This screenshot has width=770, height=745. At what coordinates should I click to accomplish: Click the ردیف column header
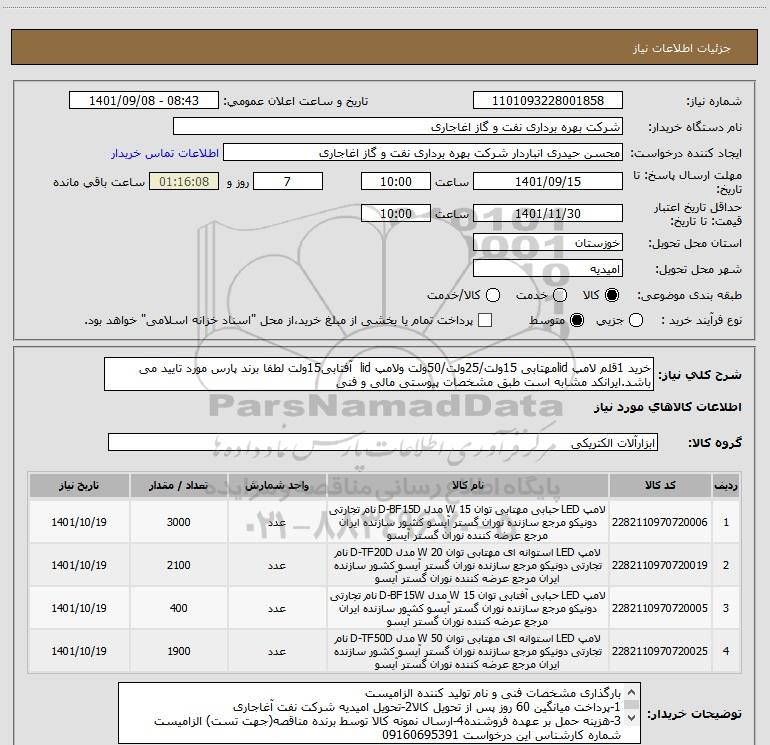click(x=726, y=486)
